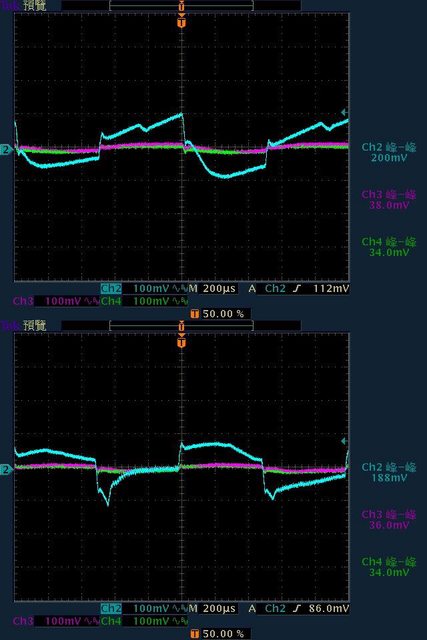Viewport: 427px width, 640px height.
Task: Click the orange T icon beside 50.00 % in the bottom capture
Action: point(195,634)
